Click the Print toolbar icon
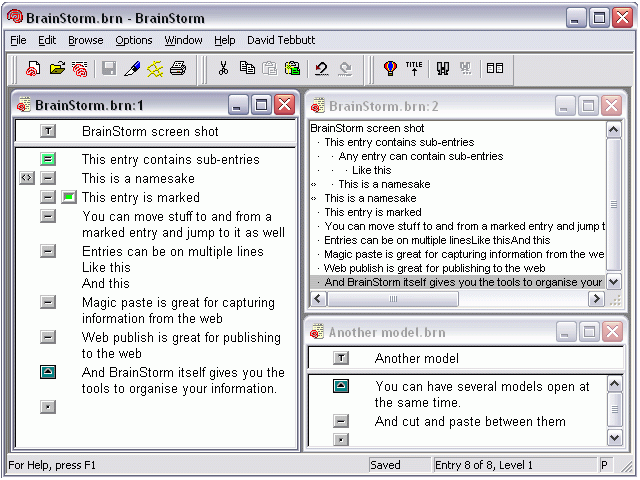 178,68
